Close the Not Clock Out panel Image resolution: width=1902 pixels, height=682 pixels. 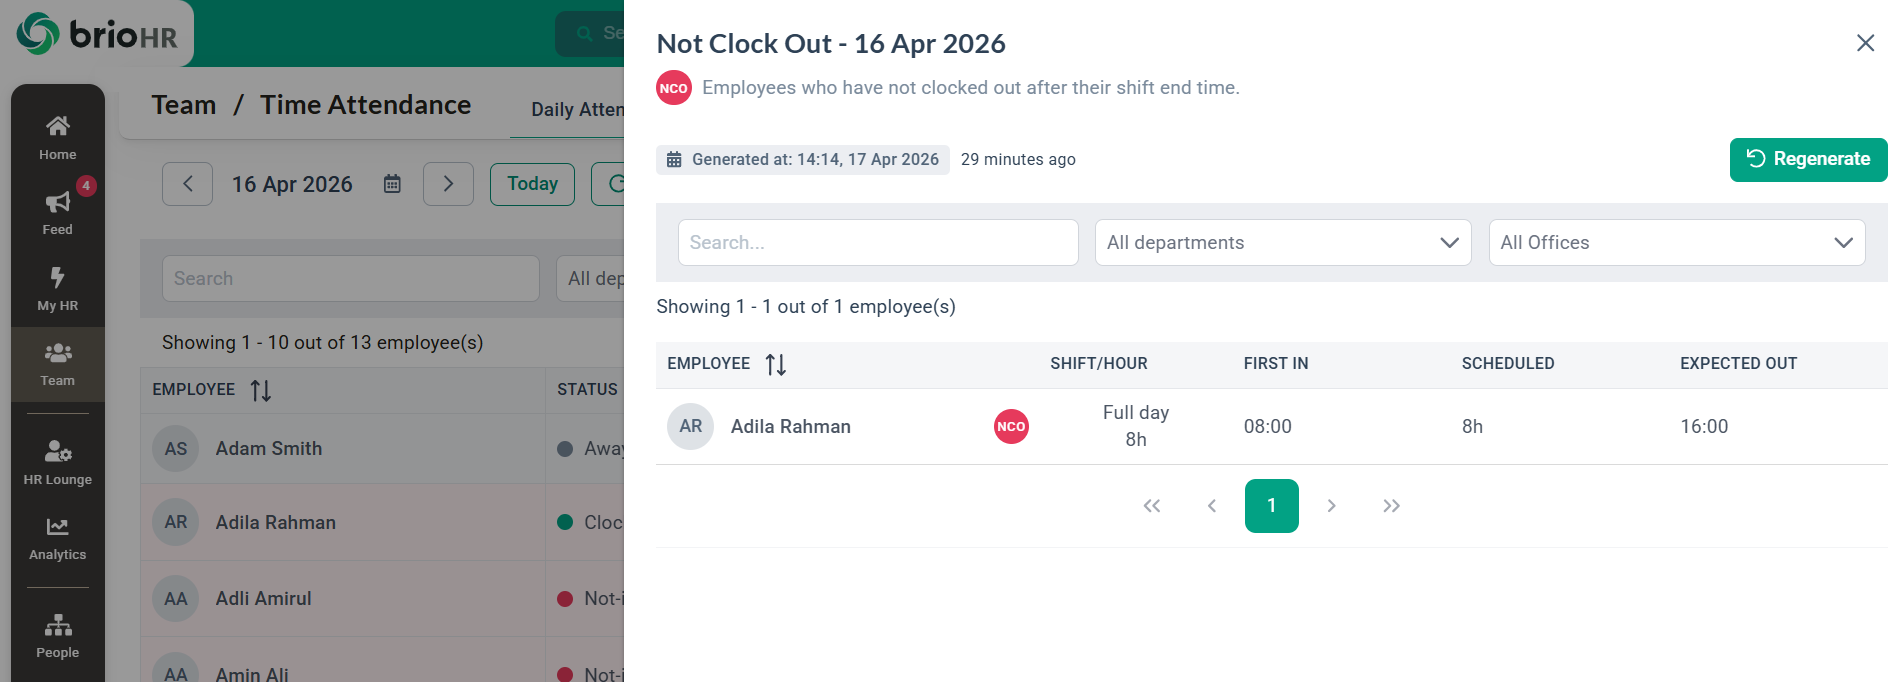[1865, 43]
